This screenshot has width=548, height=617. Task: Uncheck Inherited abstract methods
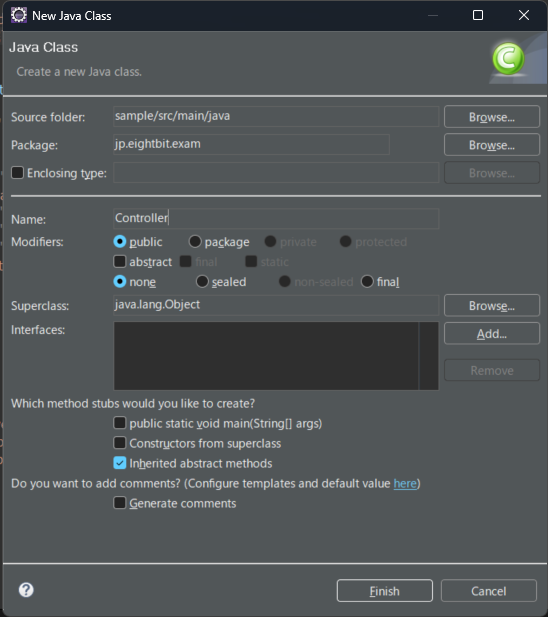click(120, 463)
